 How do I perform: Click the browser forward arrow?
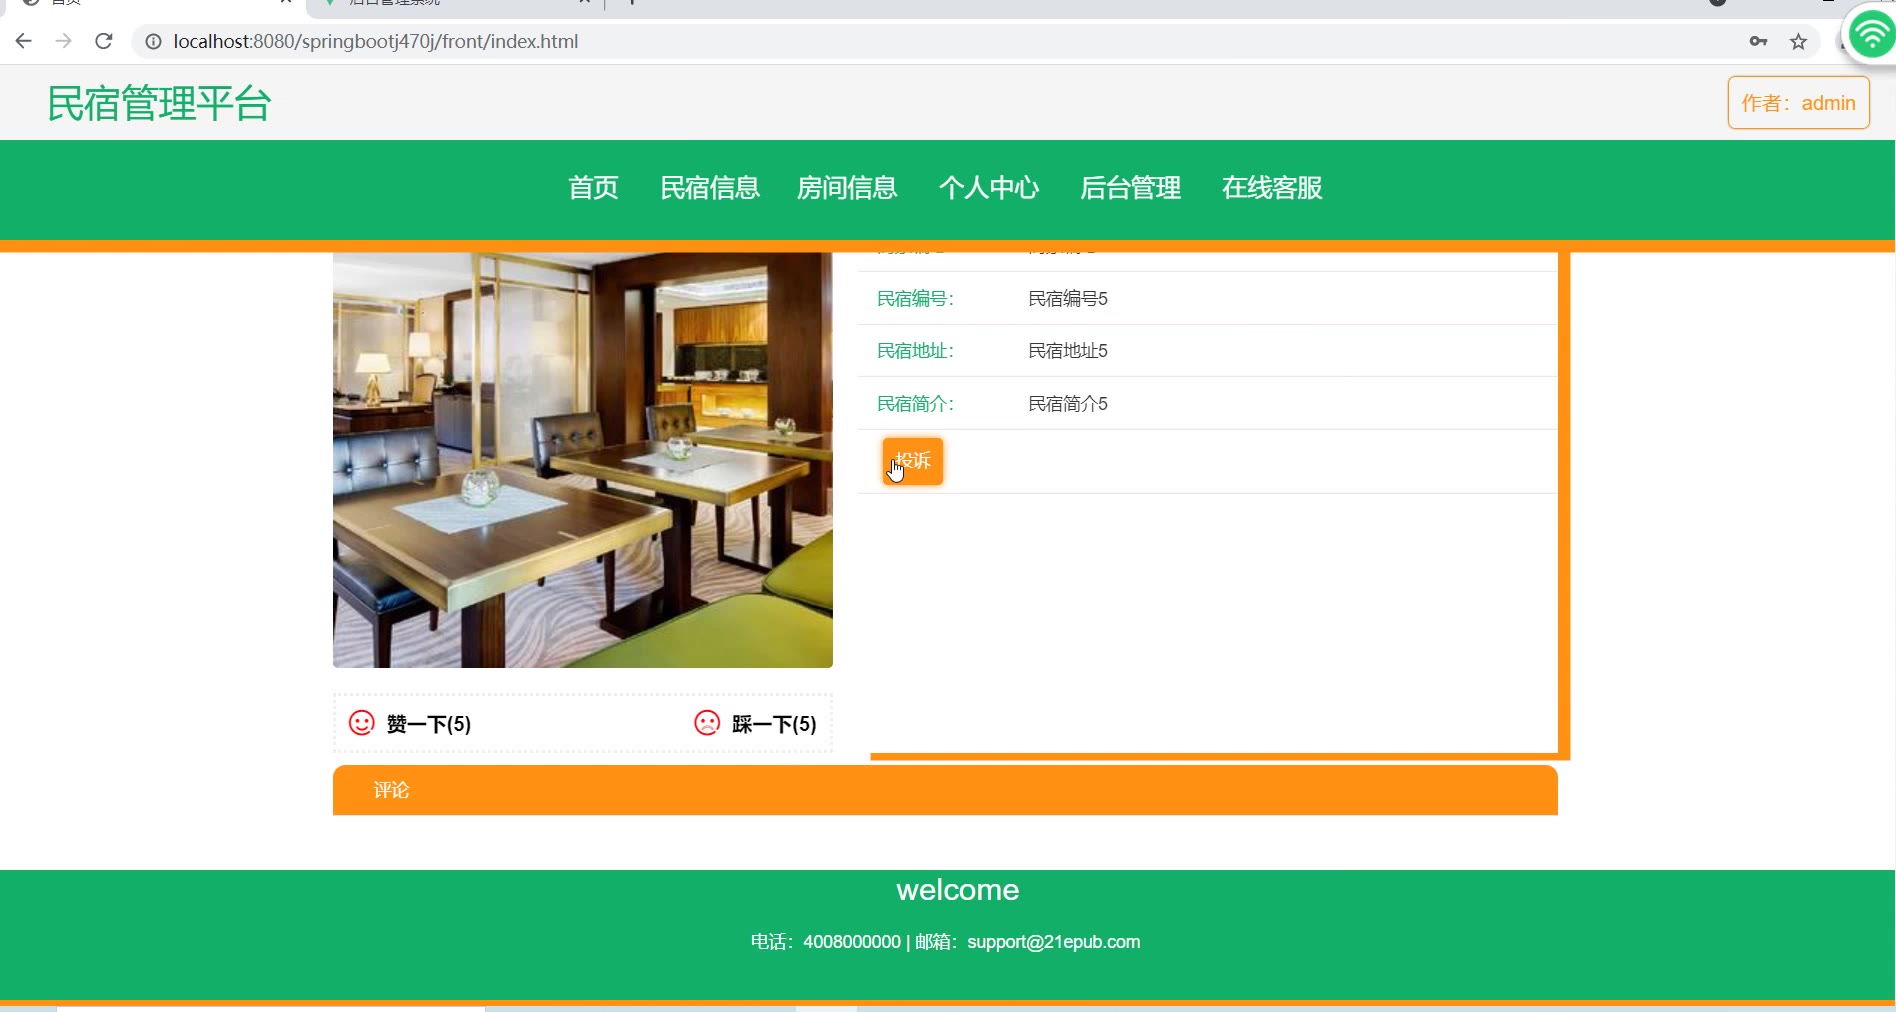pyautogui.click(x=63, y=41)
